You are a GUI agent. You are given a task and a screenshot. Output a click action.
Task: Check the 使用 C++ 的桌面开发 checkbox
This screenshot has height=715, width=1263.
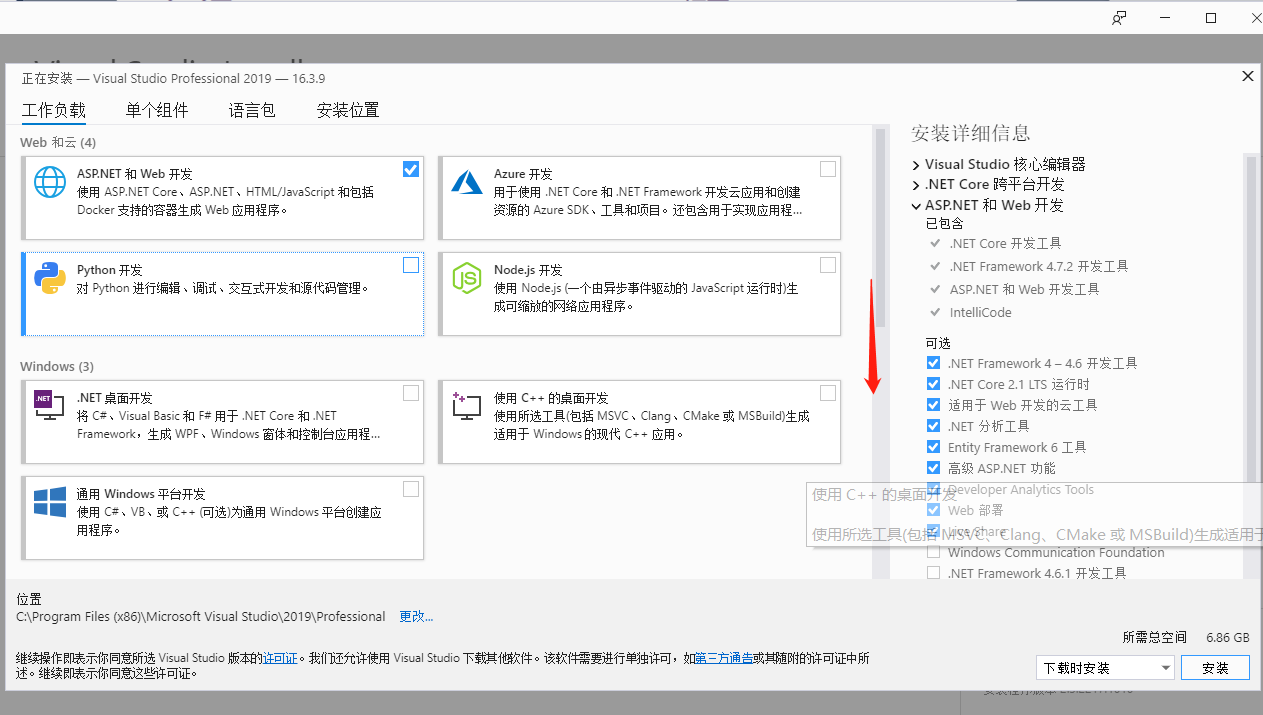point(828,393)
